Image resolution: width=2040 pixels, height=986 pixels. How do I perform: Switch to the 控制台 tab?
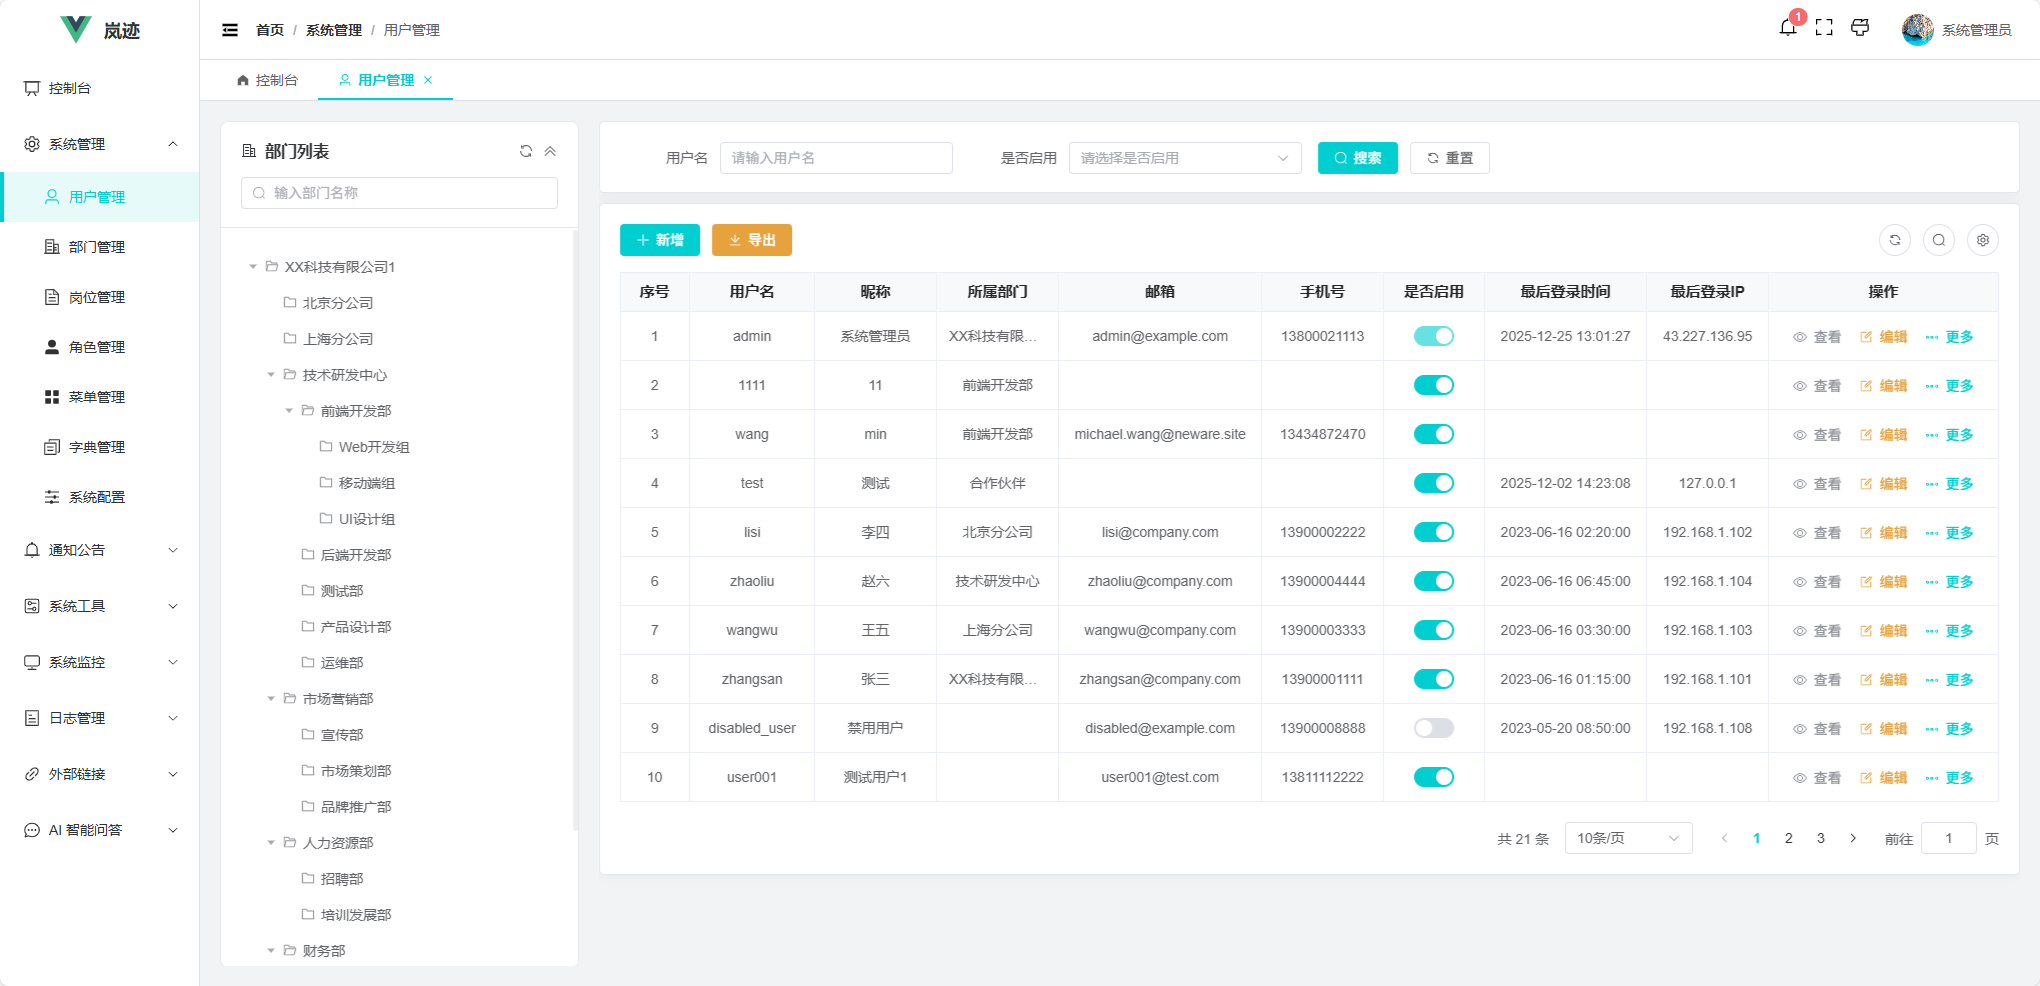[x=268, y=80]
